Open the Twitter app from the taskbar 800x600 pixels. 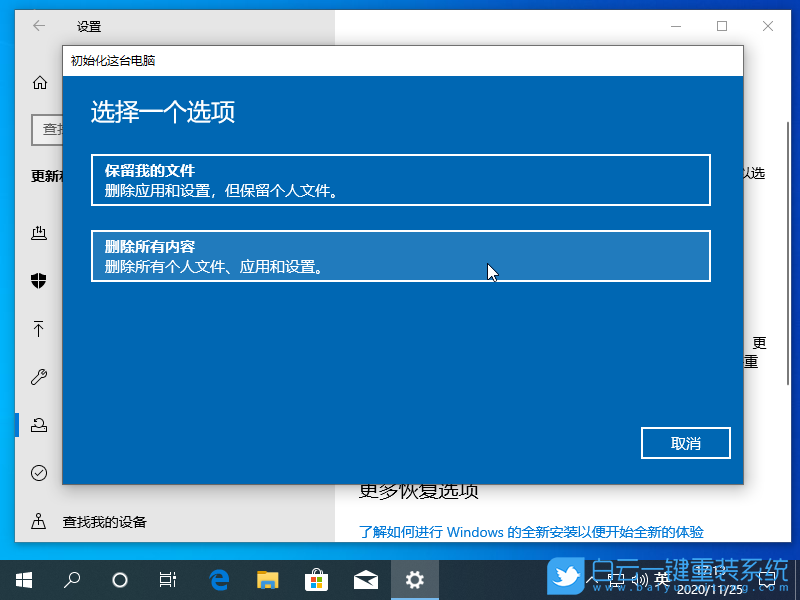point(565,578)
